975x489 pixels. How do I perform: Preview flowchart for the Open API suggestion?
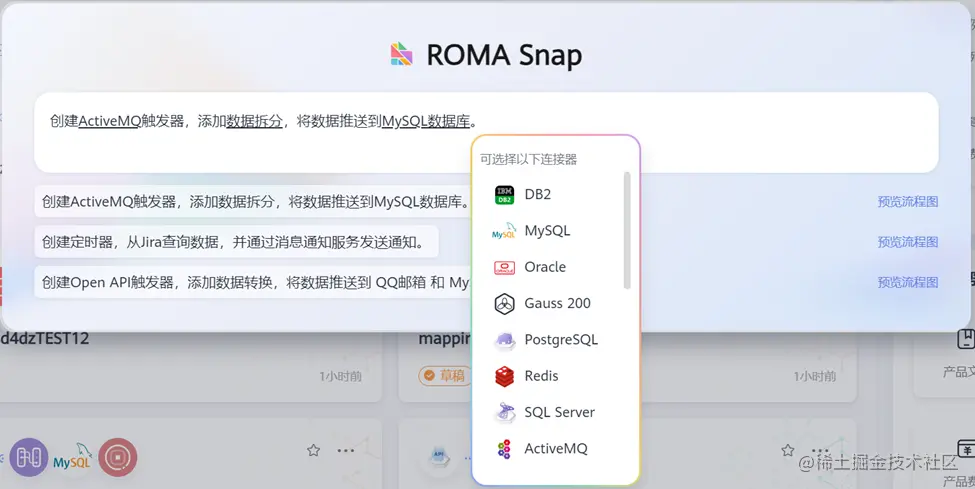point(907,282)
